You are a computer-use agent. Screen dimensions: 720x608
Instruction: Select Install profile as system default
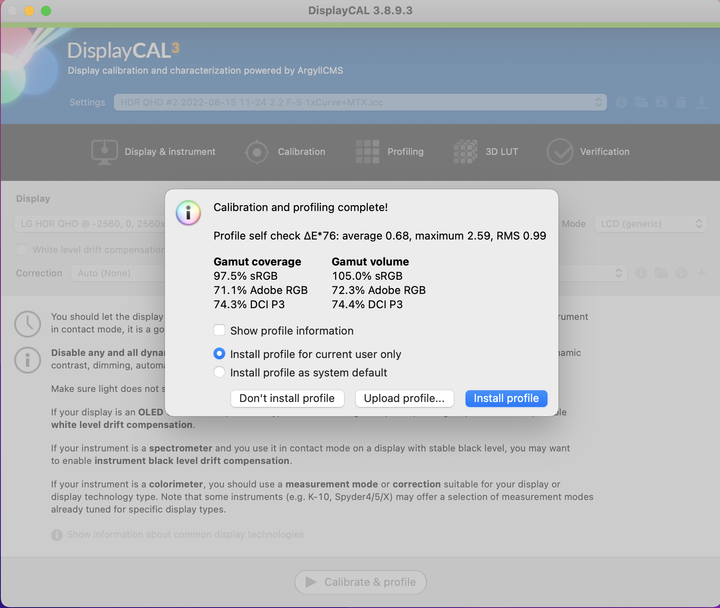[x=220, y=373]
